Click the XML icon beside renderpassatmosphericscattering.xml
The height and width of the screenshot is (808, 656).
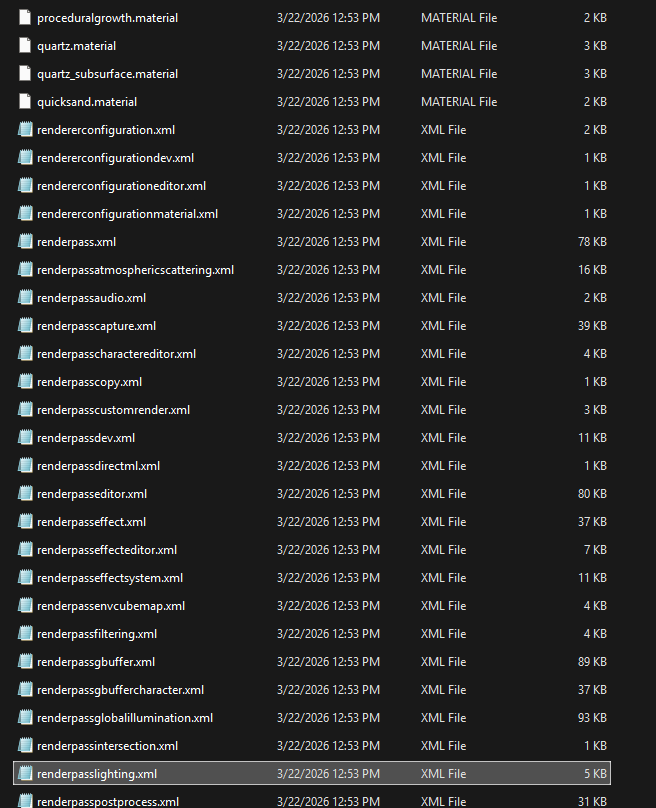(25, 270)
